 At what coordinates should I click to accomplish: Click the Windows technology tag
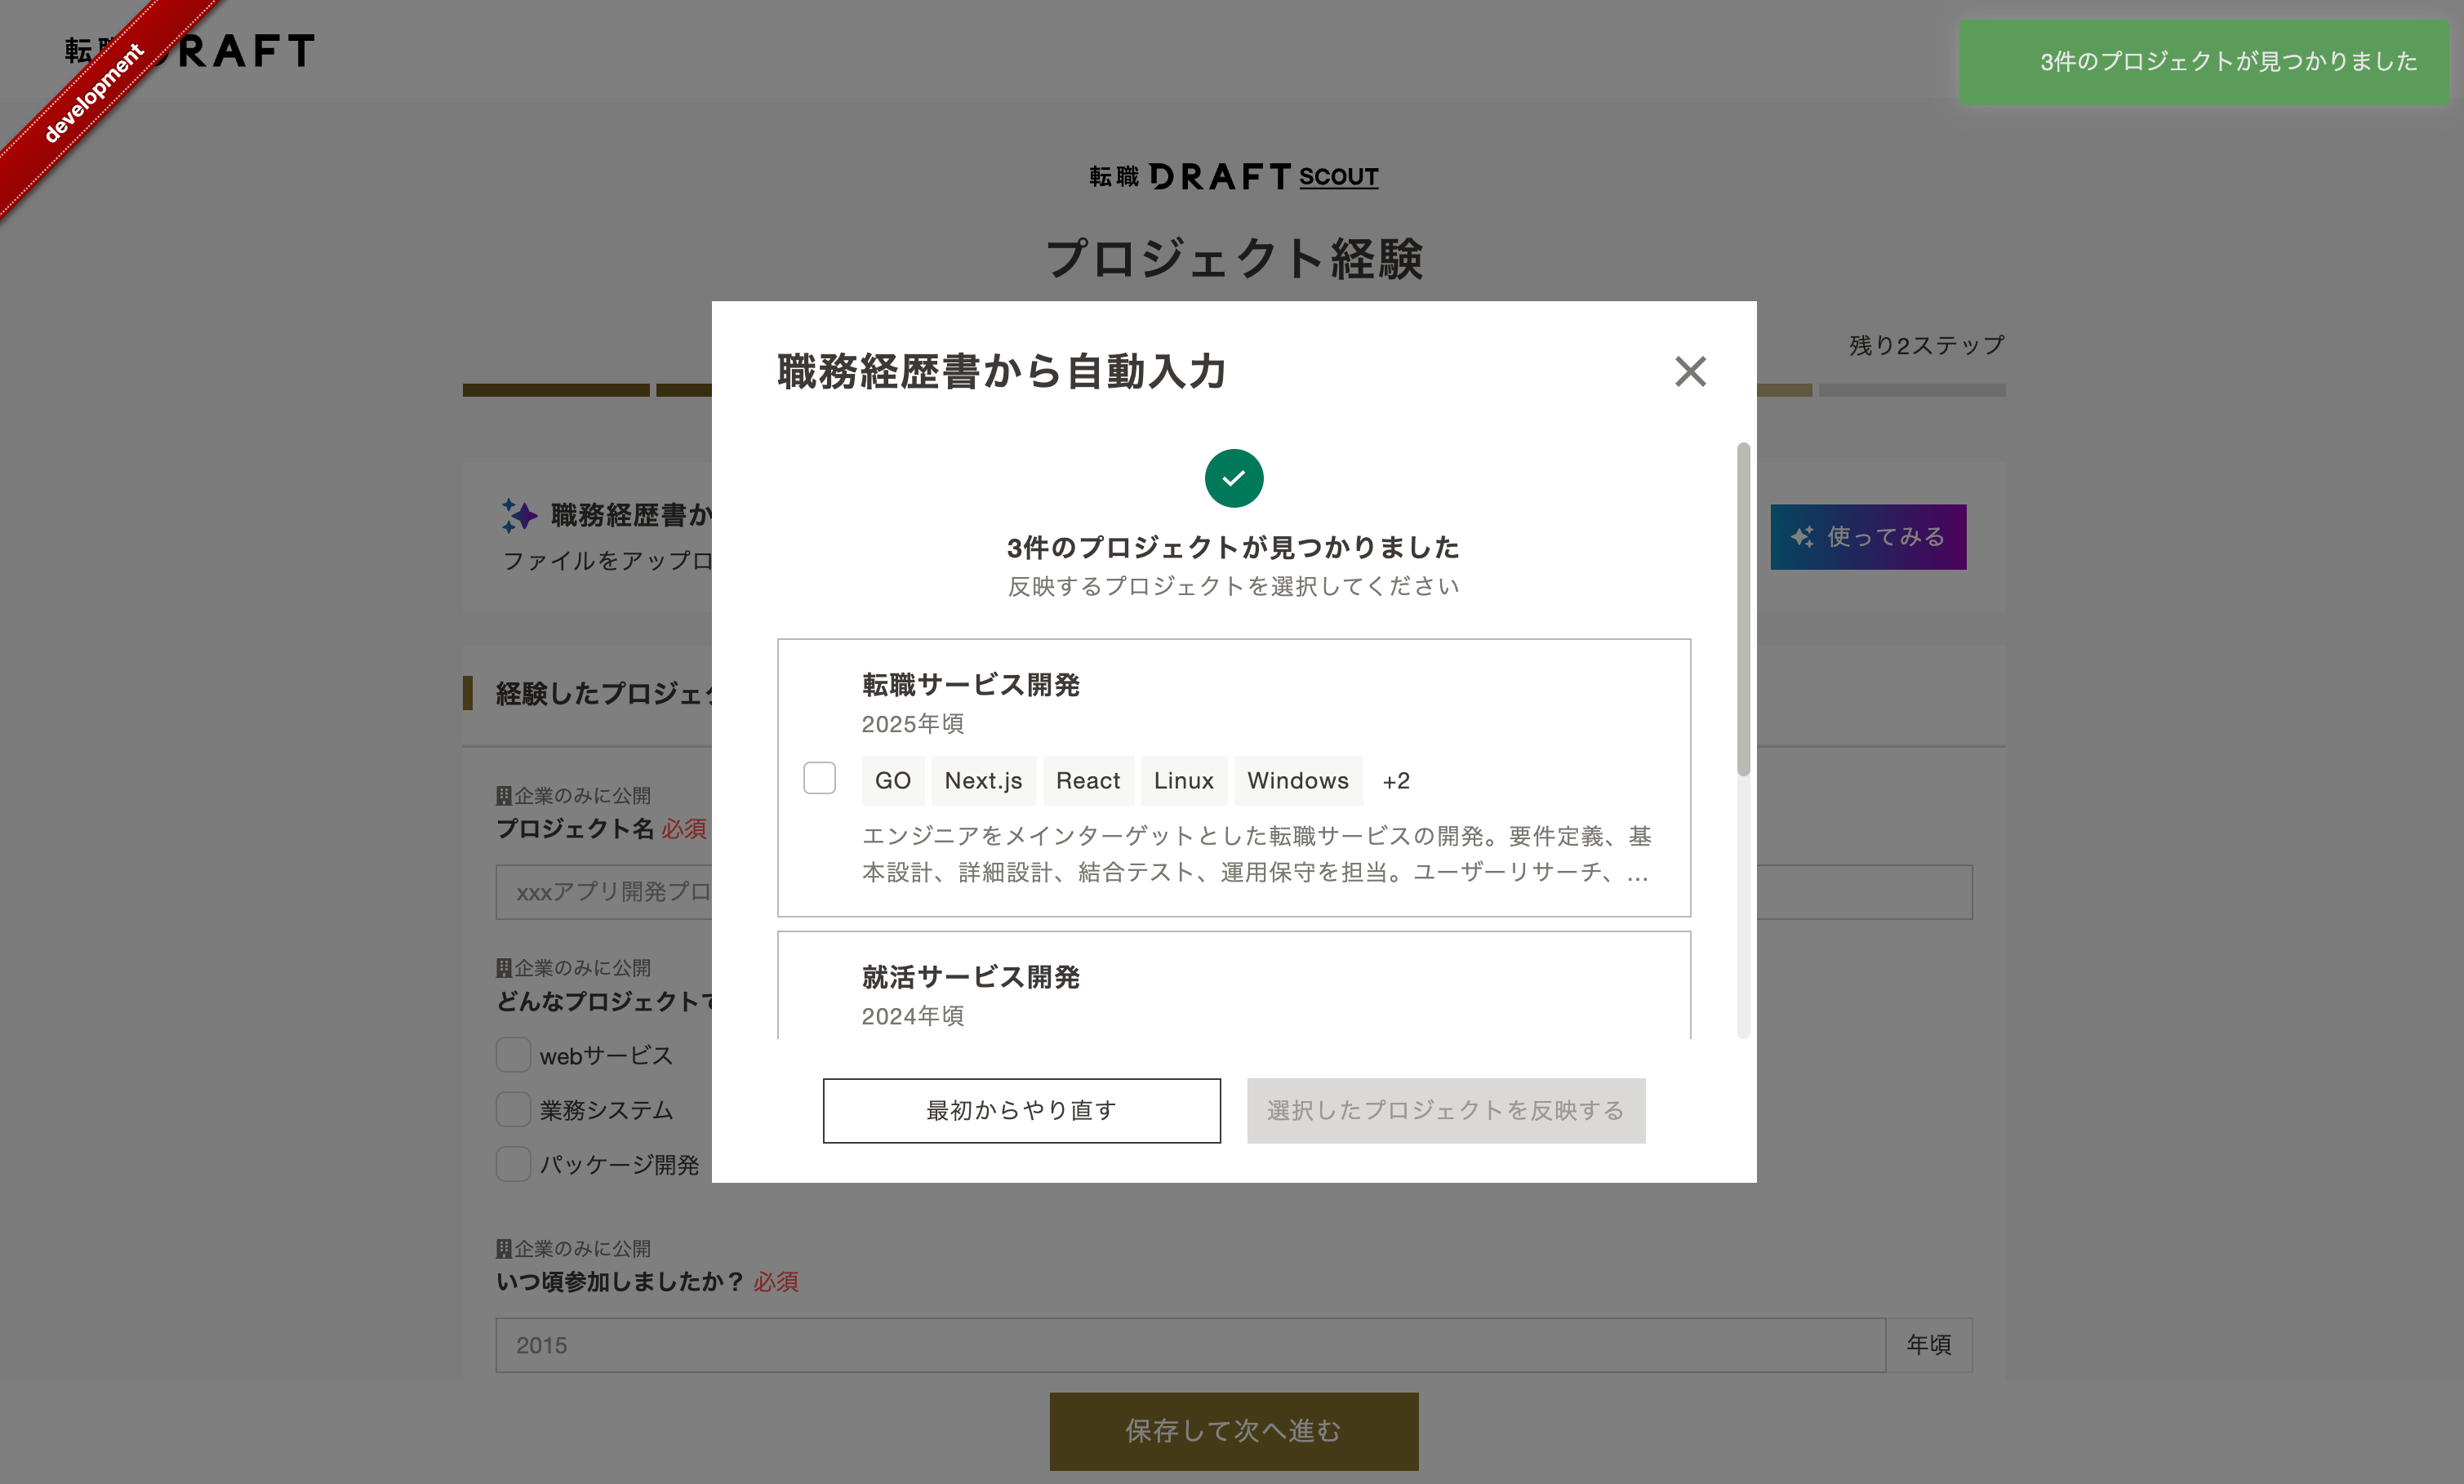click(1297, 780)
